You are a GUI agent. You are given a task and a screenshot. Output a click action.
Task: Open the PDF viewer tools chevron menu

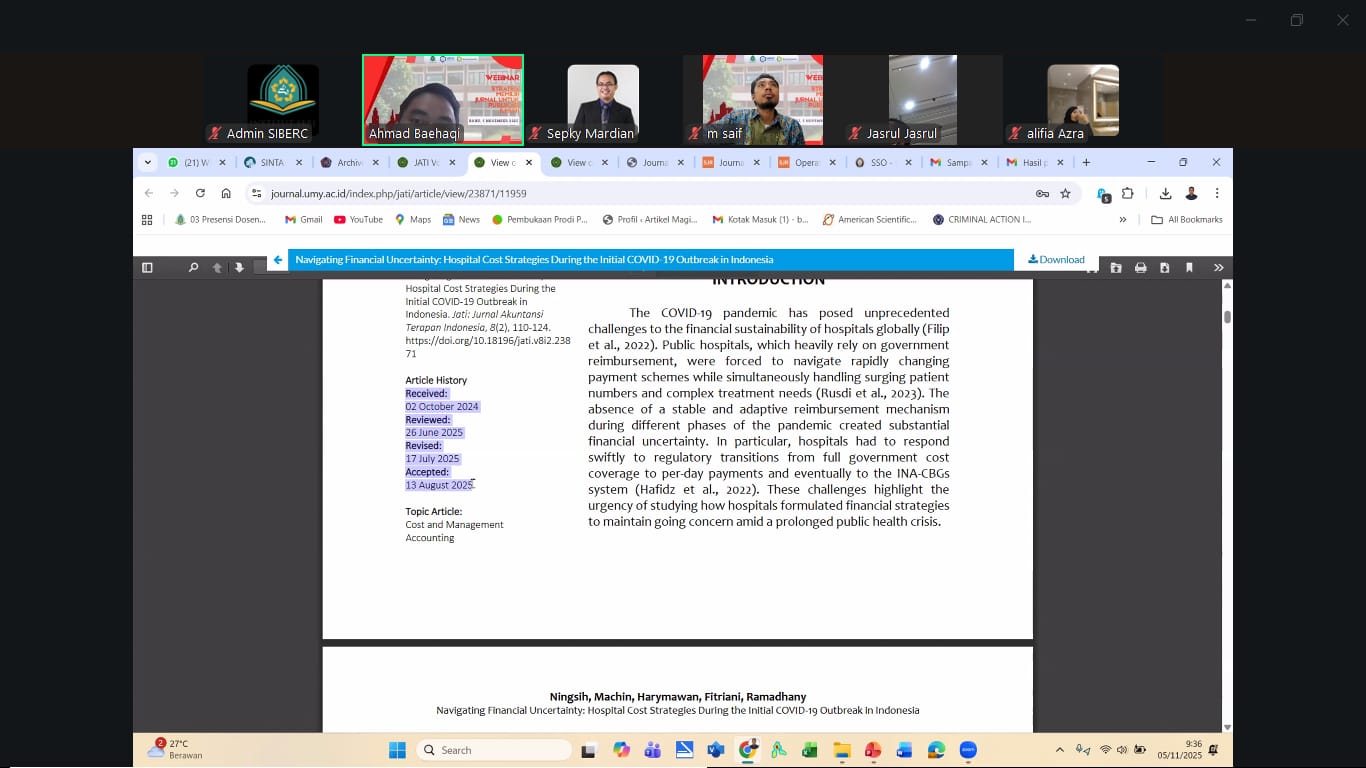[1218, 268]
